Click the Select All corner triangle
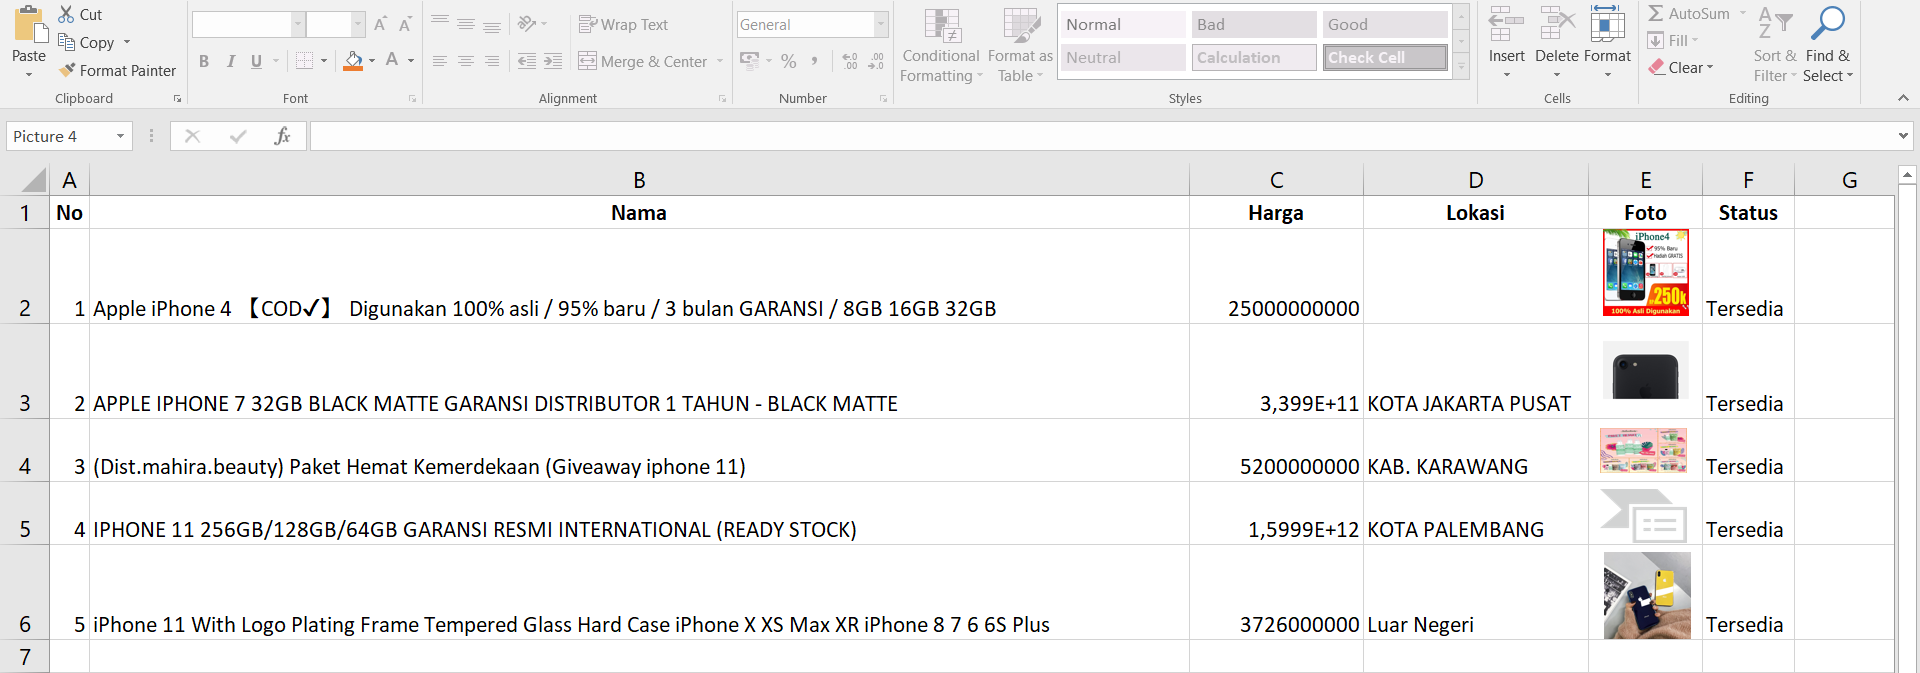The image size is (1920, 673). pos(34,180)
